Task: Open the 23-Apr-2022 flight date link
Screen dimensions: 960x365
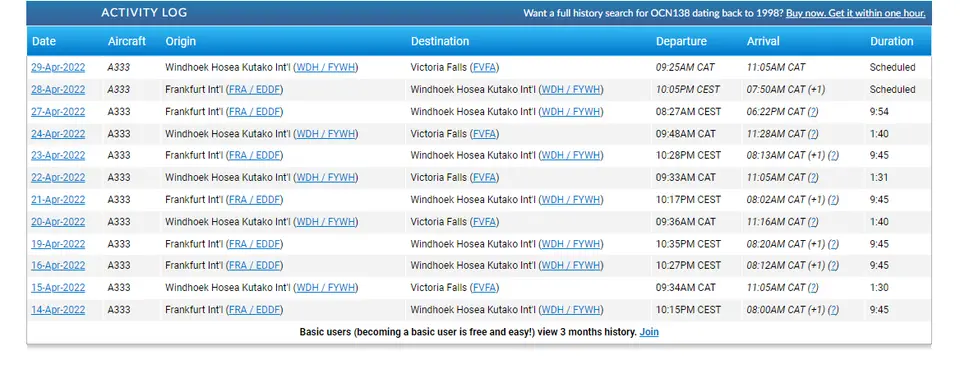Action: pyautogui.click(x=58, y=156)
